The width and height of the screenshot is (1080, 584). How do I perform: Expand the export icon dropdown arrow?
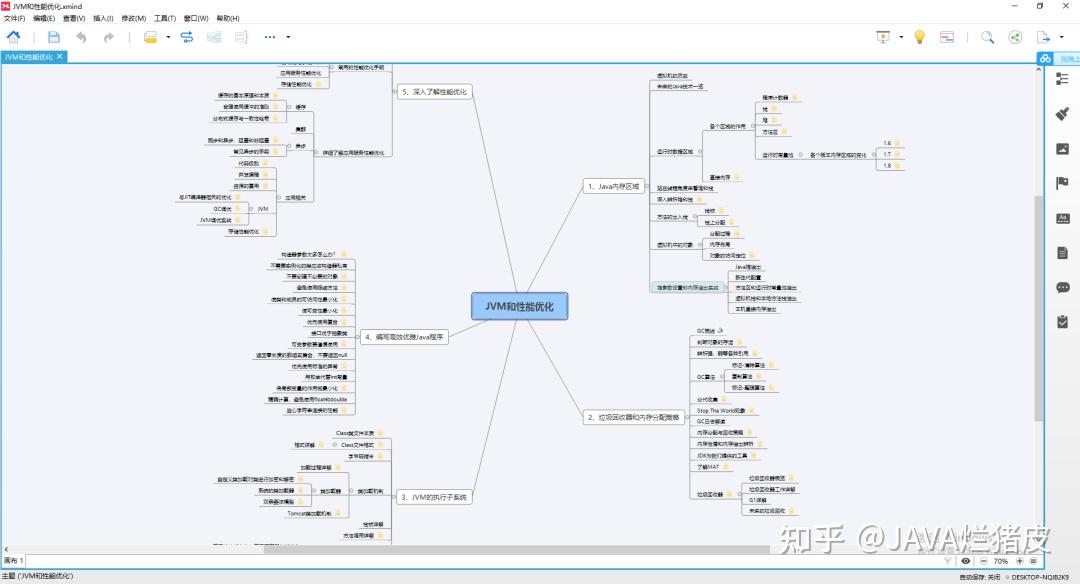tap(1061, 37)
